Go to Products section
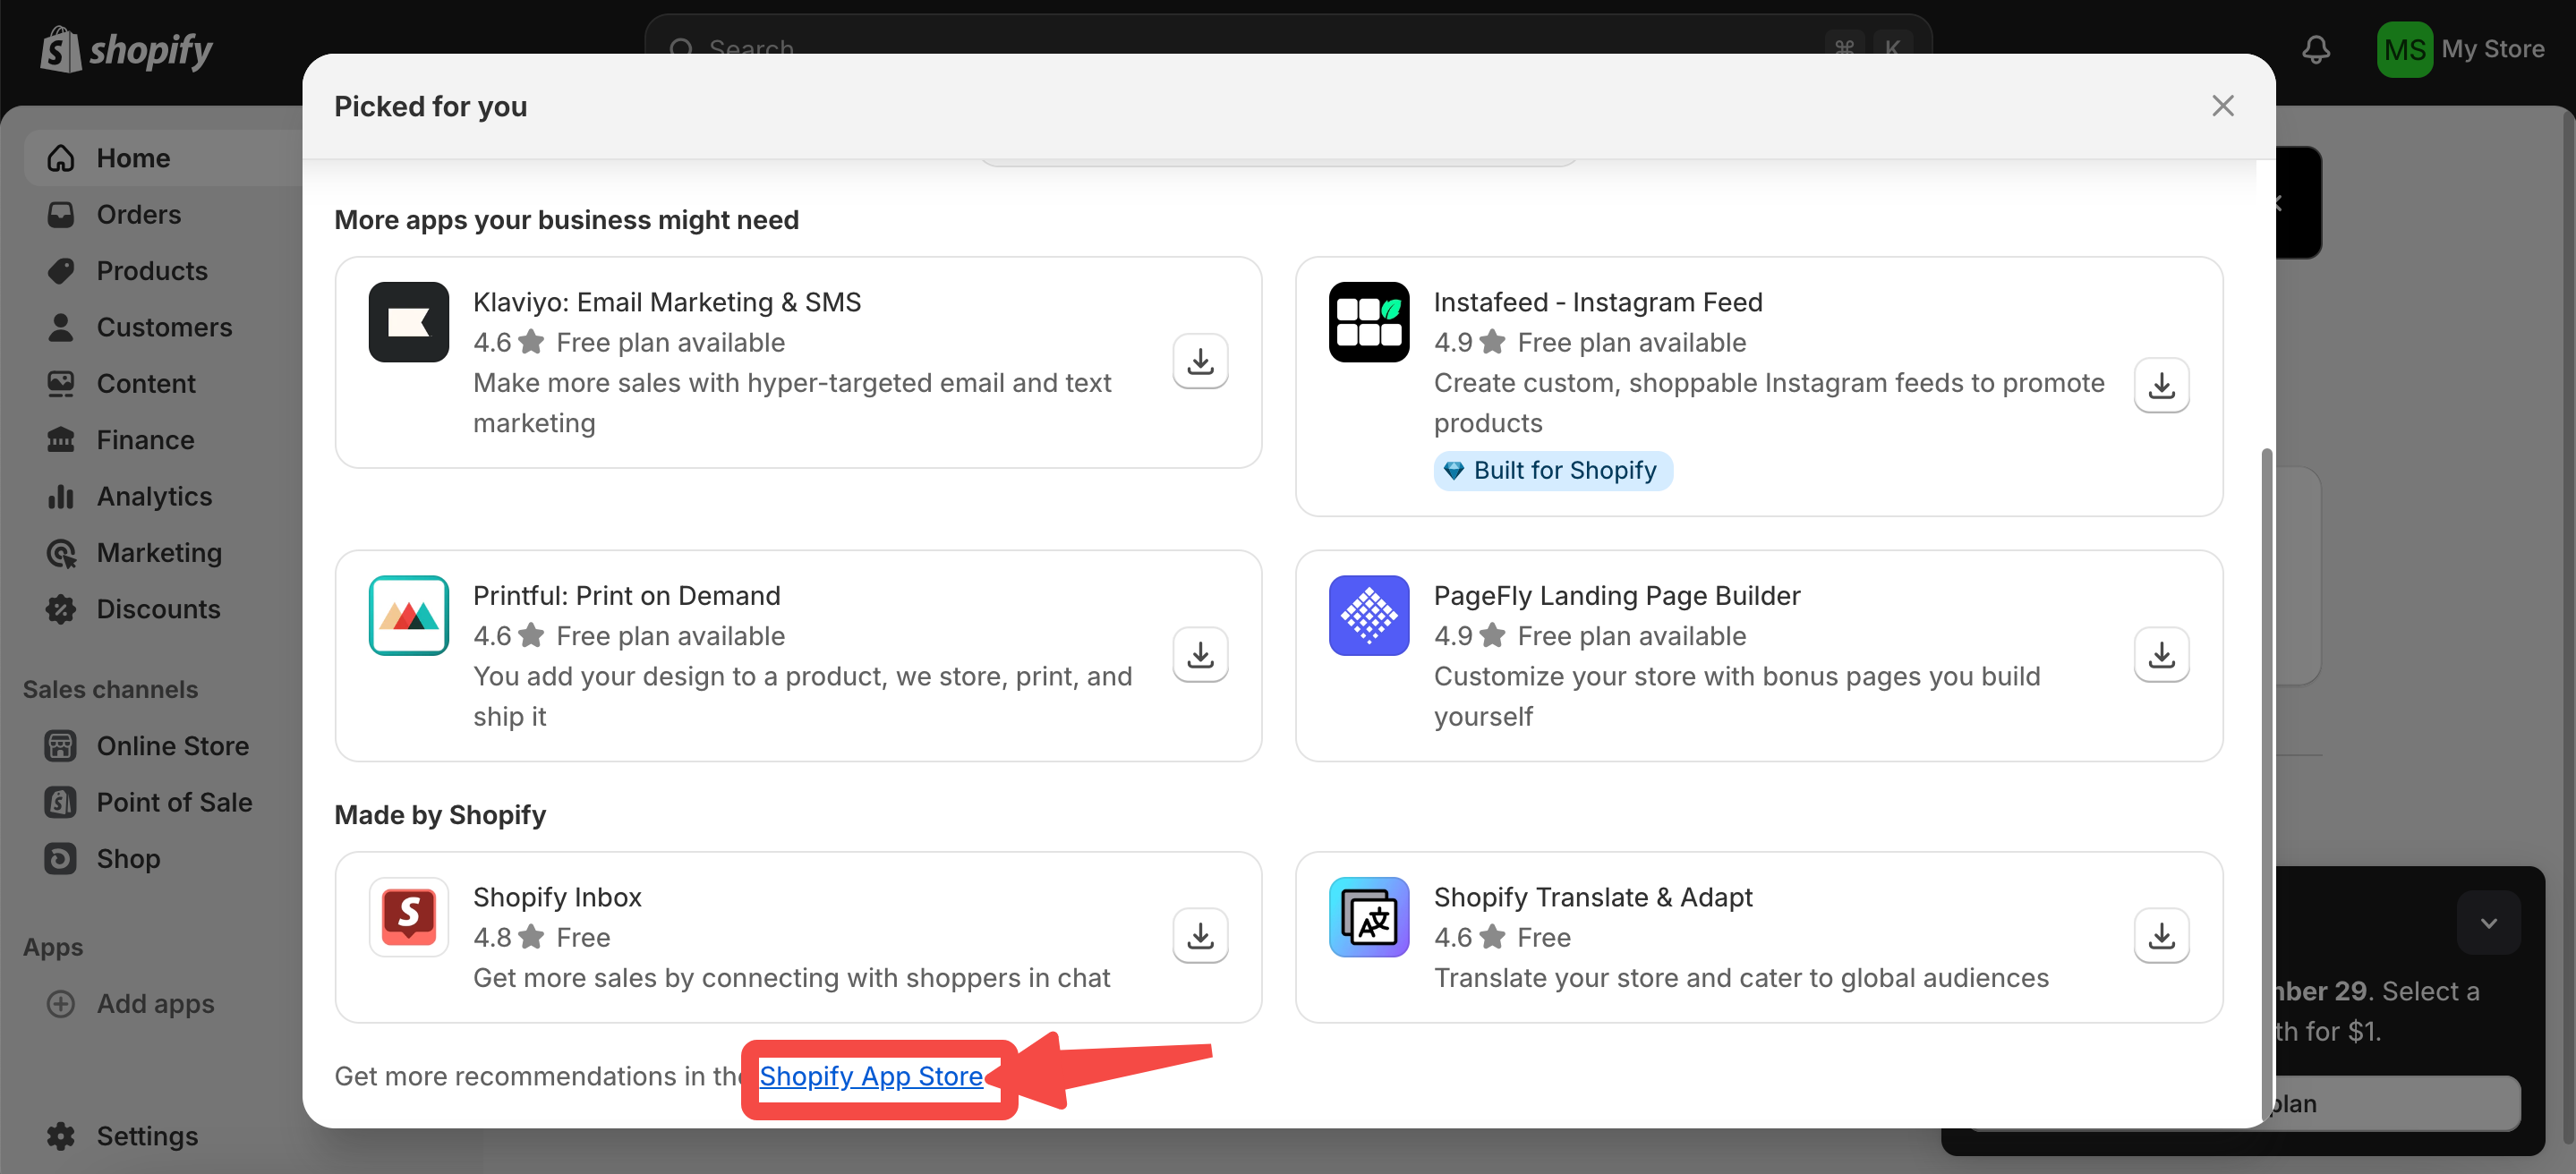Image resolution: width=2576 pixels, height=1174 pixels. pos(151,271)
